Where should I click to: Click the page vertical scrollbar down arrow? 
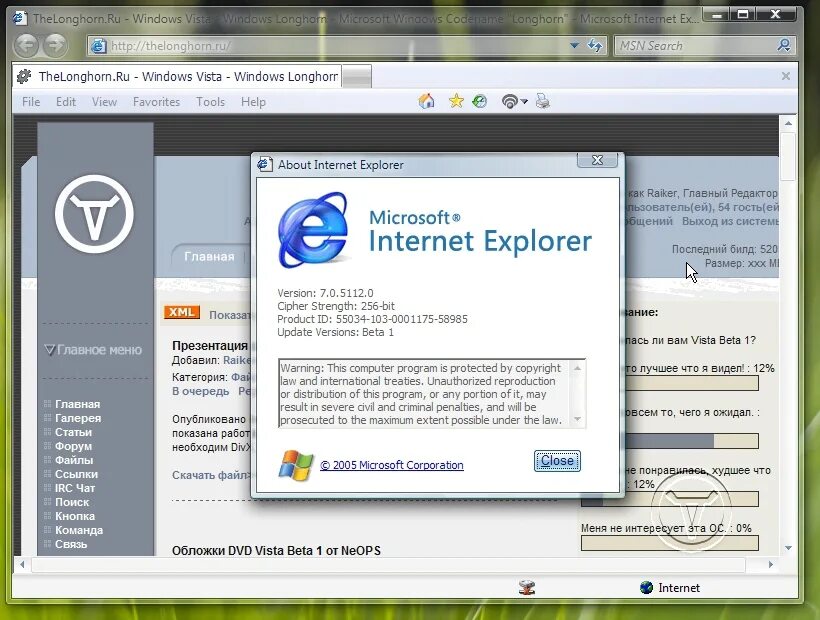click(788, 548)
